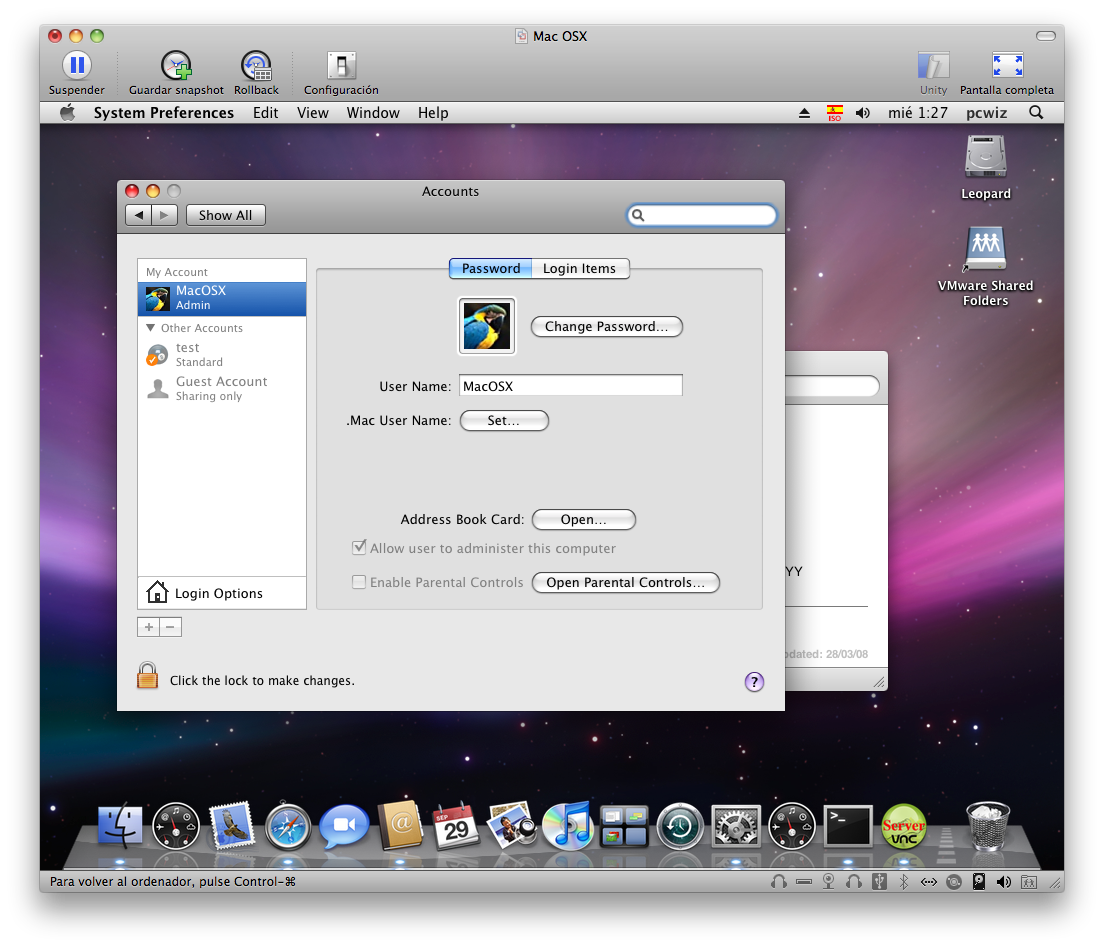Open the Terminal from the dock
1104x947 pixels.
(x=847, y=827)
